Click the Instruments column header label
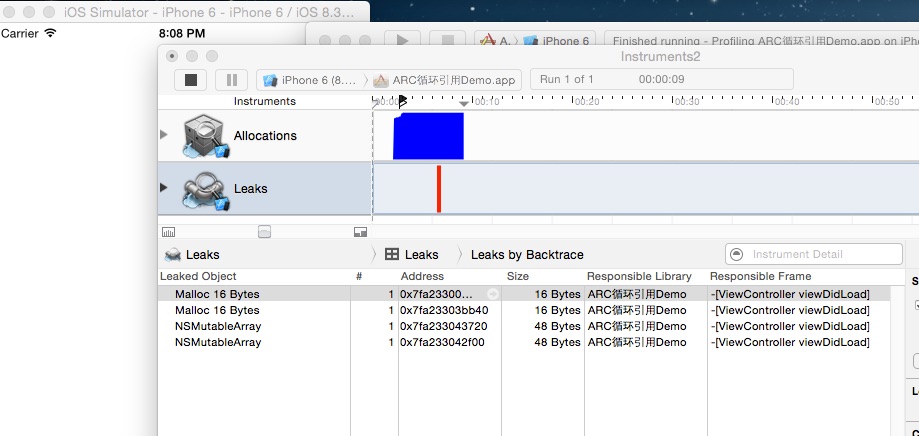The height and width of the screenshot is (436, 919). pos(264,101)
